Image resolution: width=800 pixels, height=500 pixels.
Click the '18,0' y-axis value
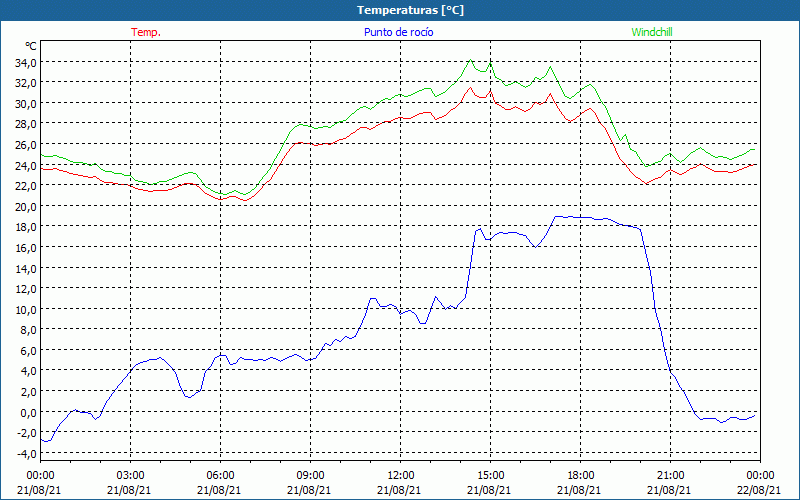tap(26, 227)
